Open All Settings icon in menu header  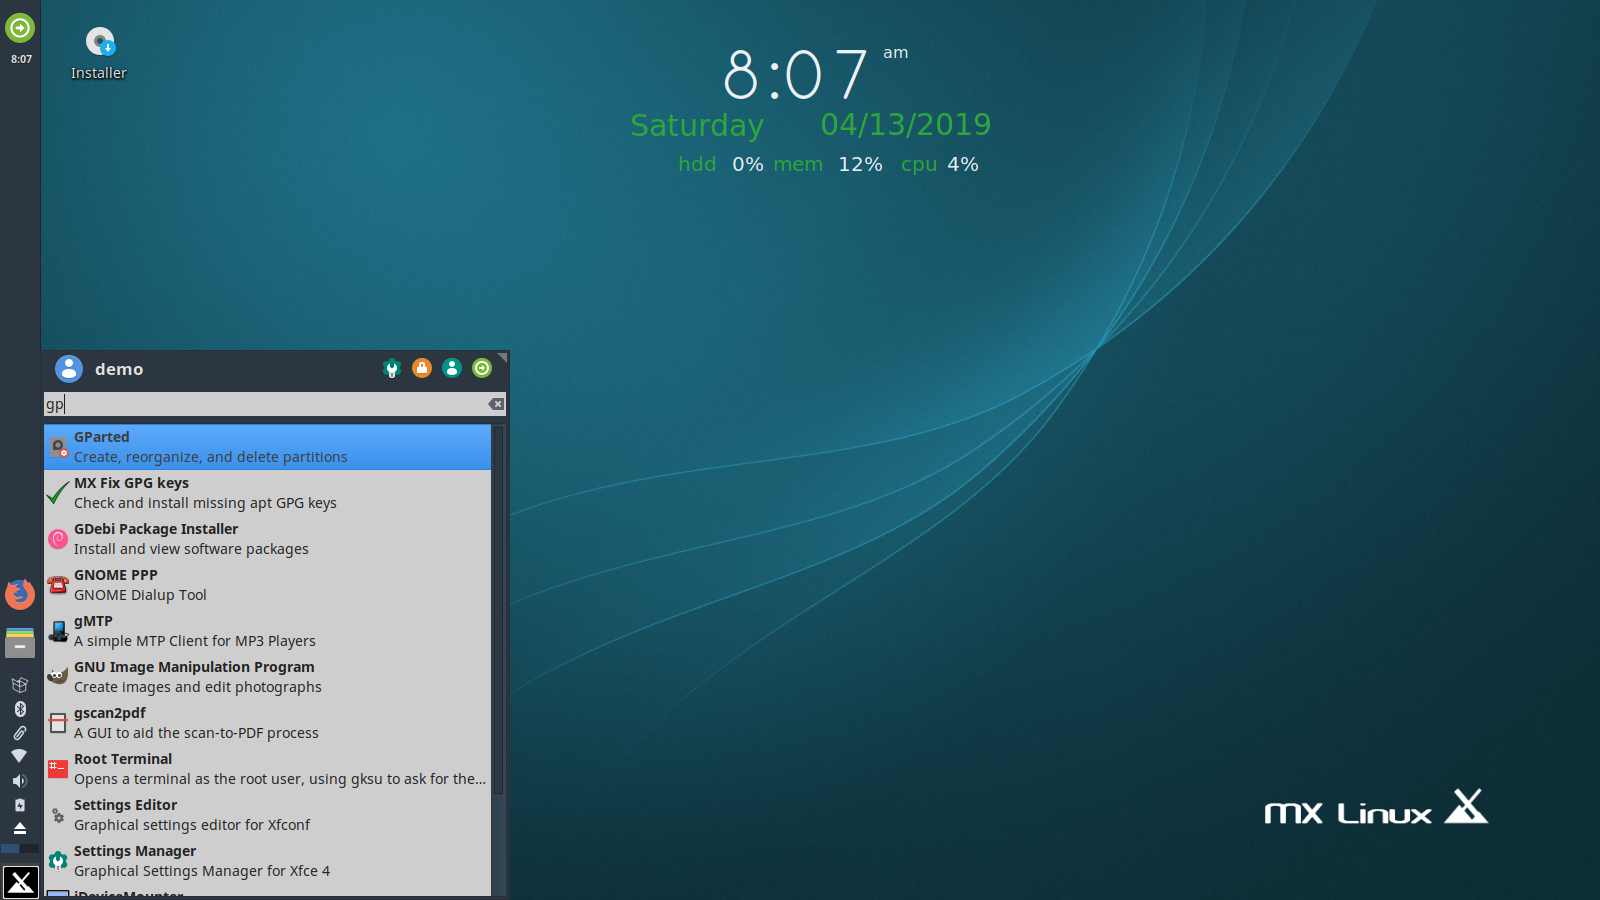coord(392,368)
